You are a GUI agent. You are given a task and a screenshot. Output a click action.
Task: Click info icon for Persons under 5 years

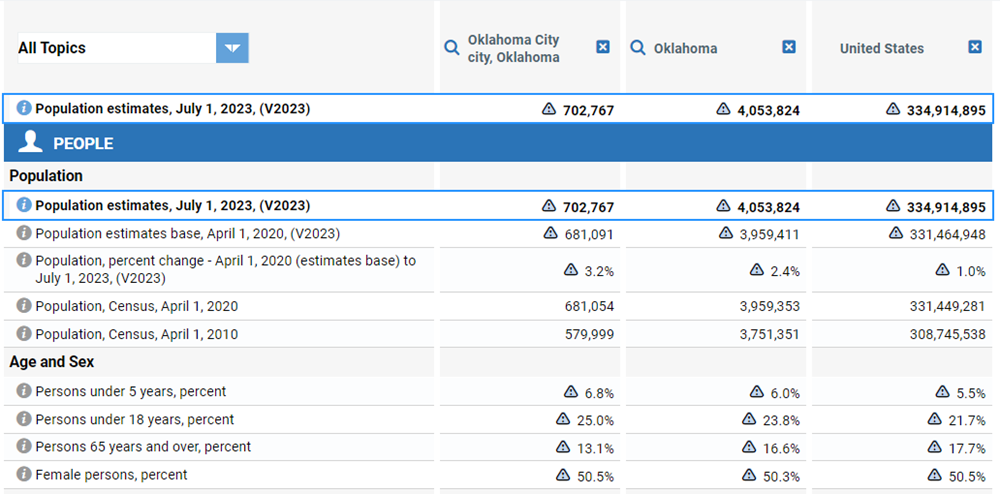24,391
